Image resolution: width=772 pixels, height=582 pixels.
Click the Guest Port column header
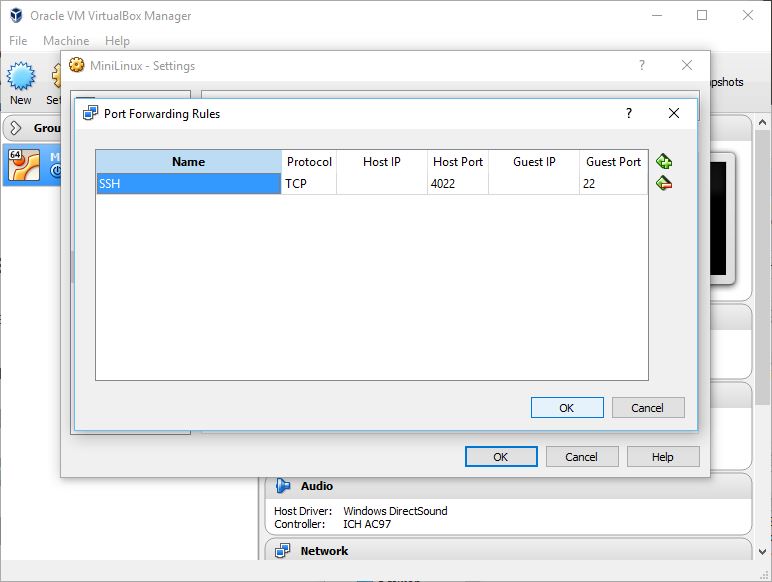[x=613, y=162]
